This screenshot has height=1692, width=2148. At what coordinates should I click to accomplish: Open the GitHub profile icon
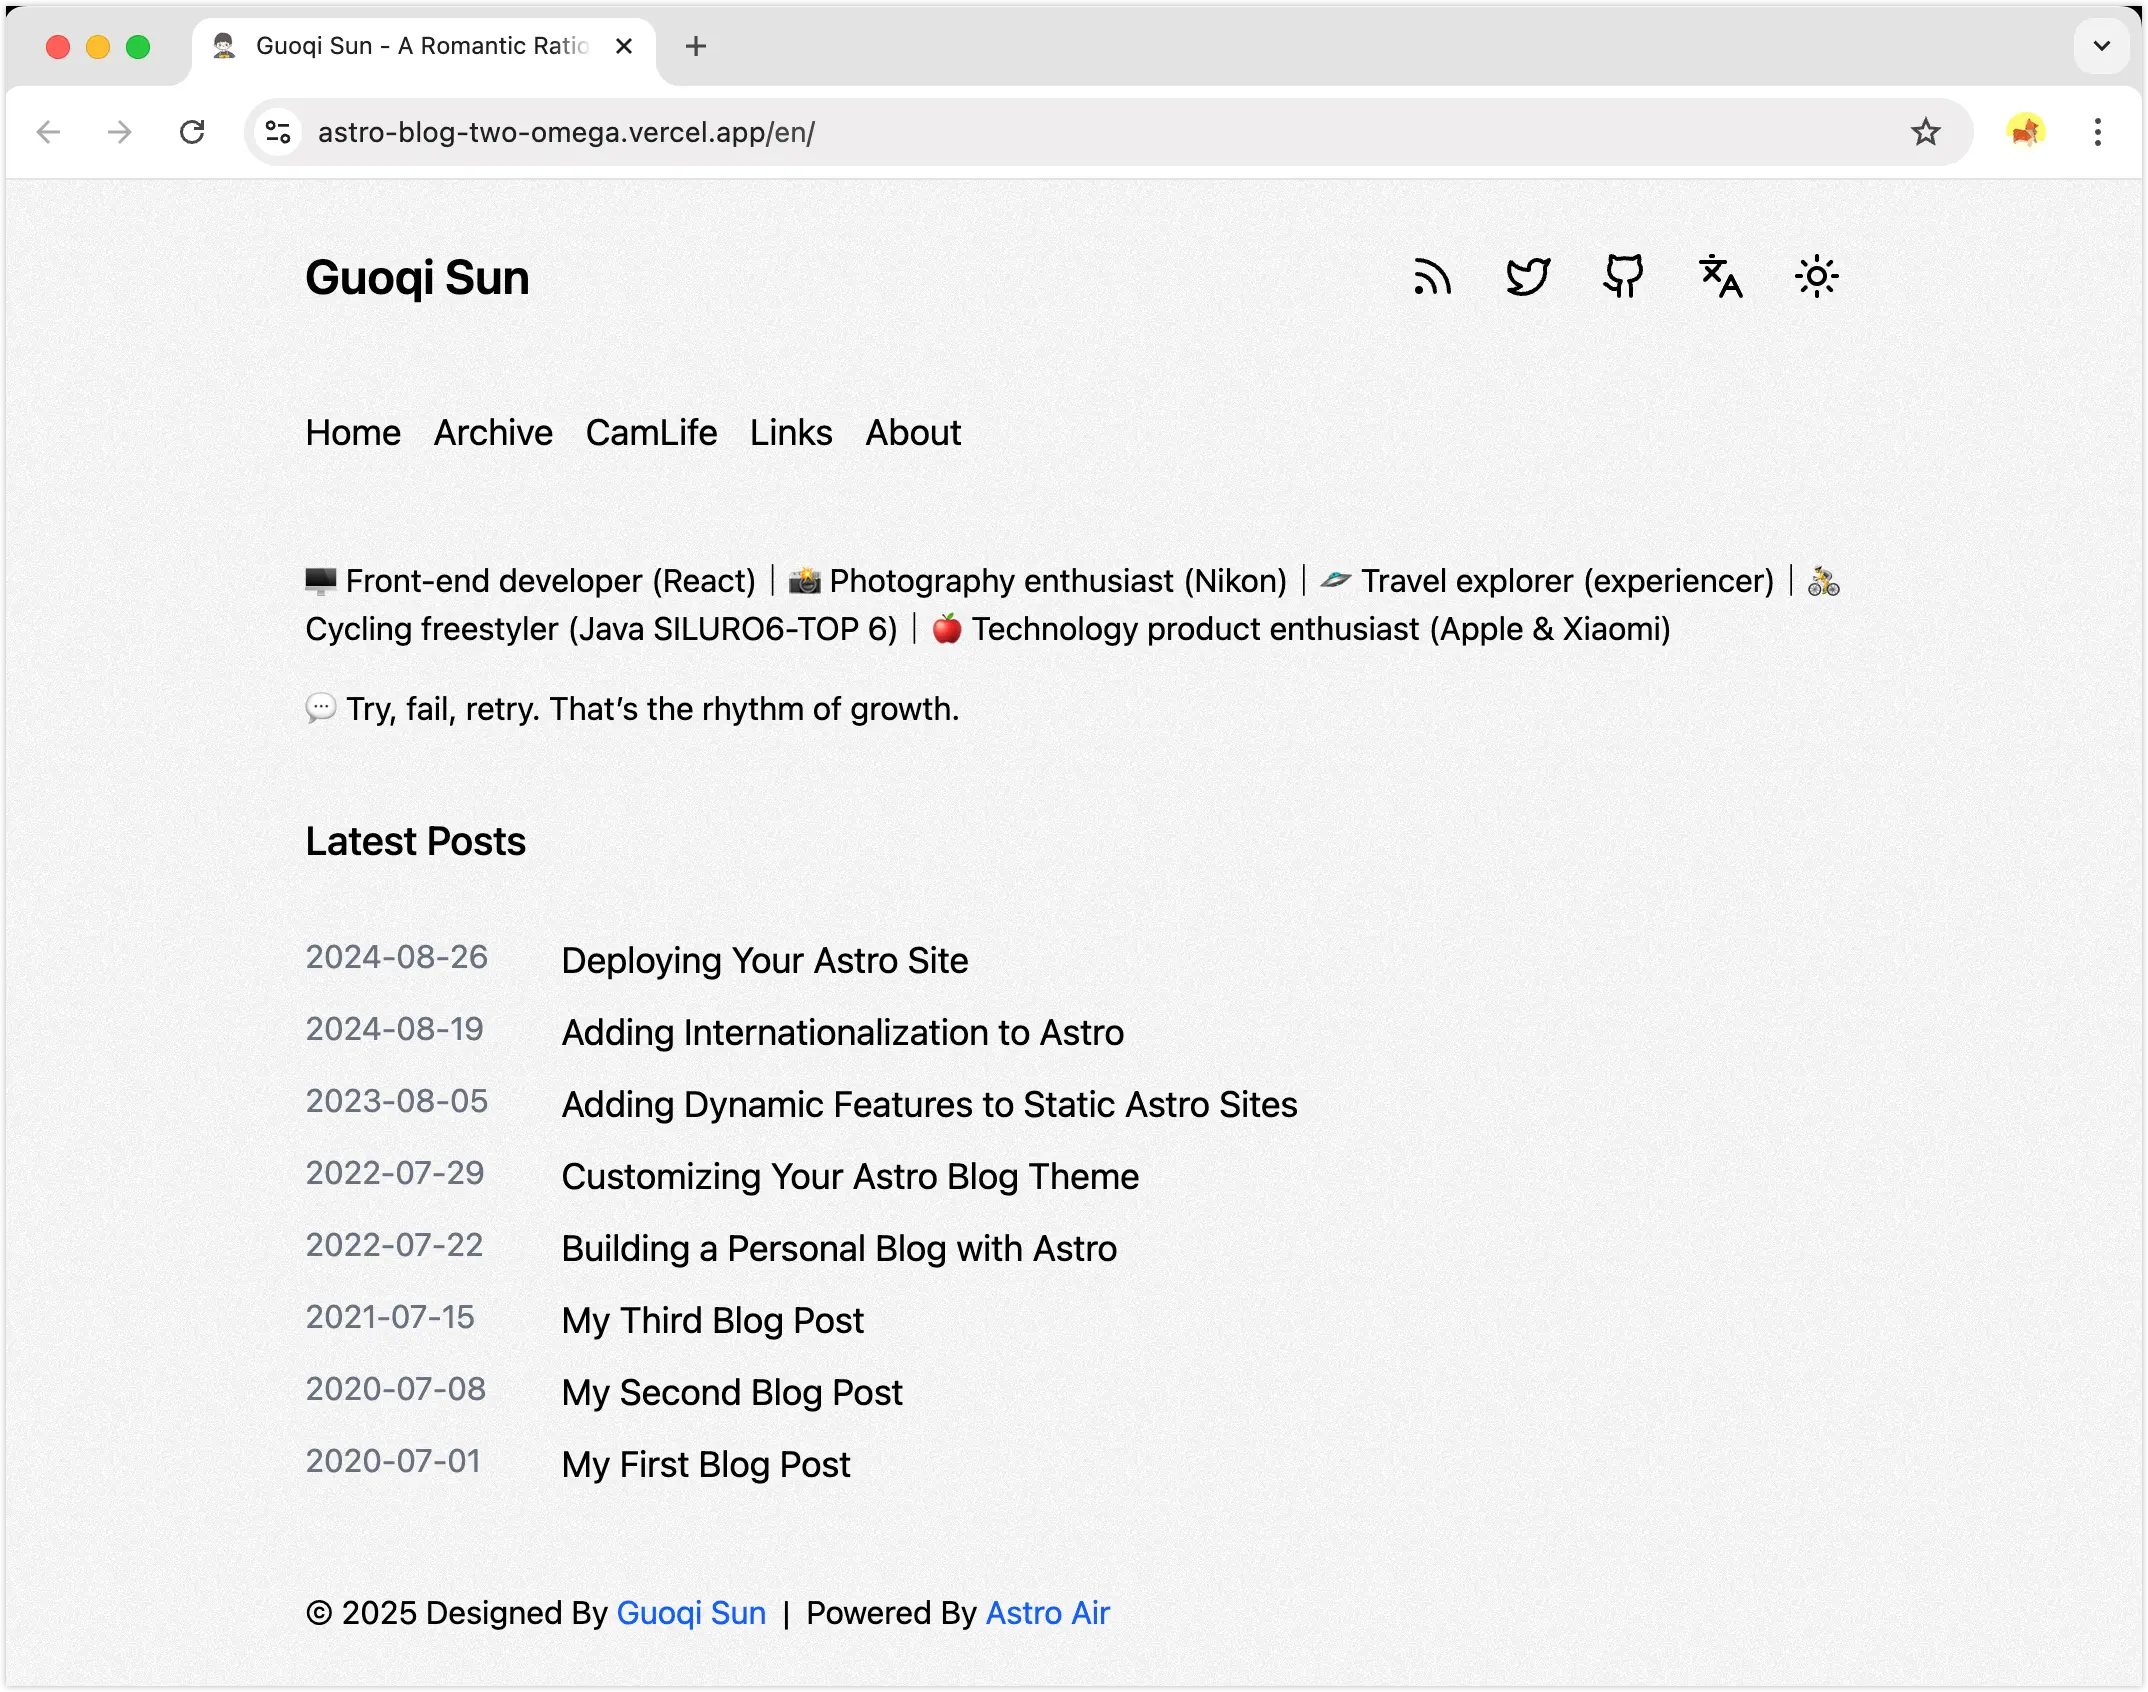[x=1620, y=277]
